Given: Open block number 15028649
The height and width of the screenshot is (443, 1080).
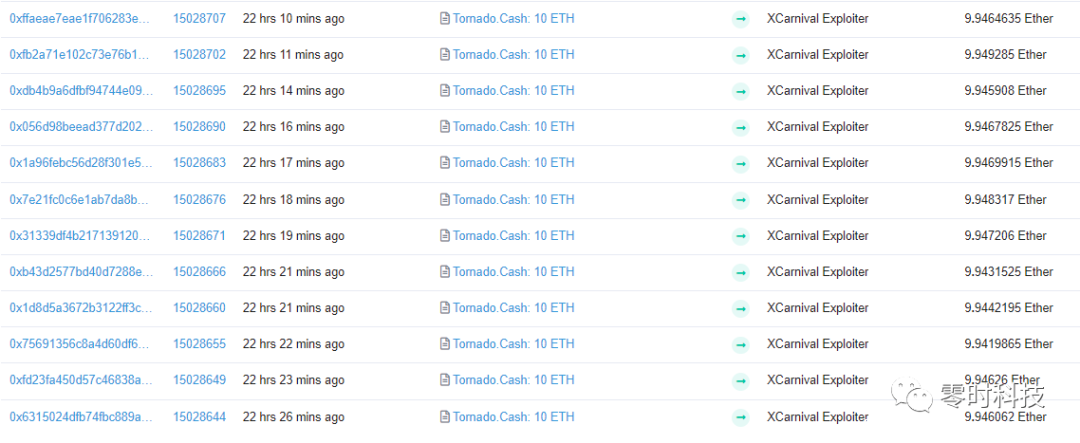Looking at the screenshot, I should click(x=199, y=380).
